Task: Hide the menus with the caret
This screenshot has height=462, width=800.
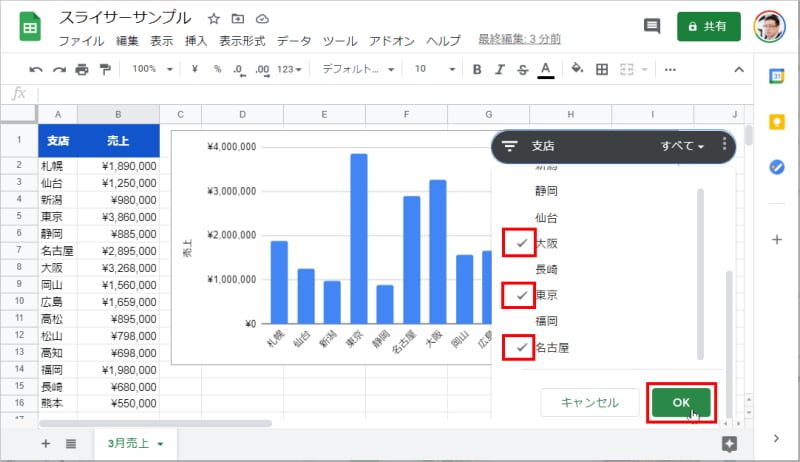Action: coord(739,69)
